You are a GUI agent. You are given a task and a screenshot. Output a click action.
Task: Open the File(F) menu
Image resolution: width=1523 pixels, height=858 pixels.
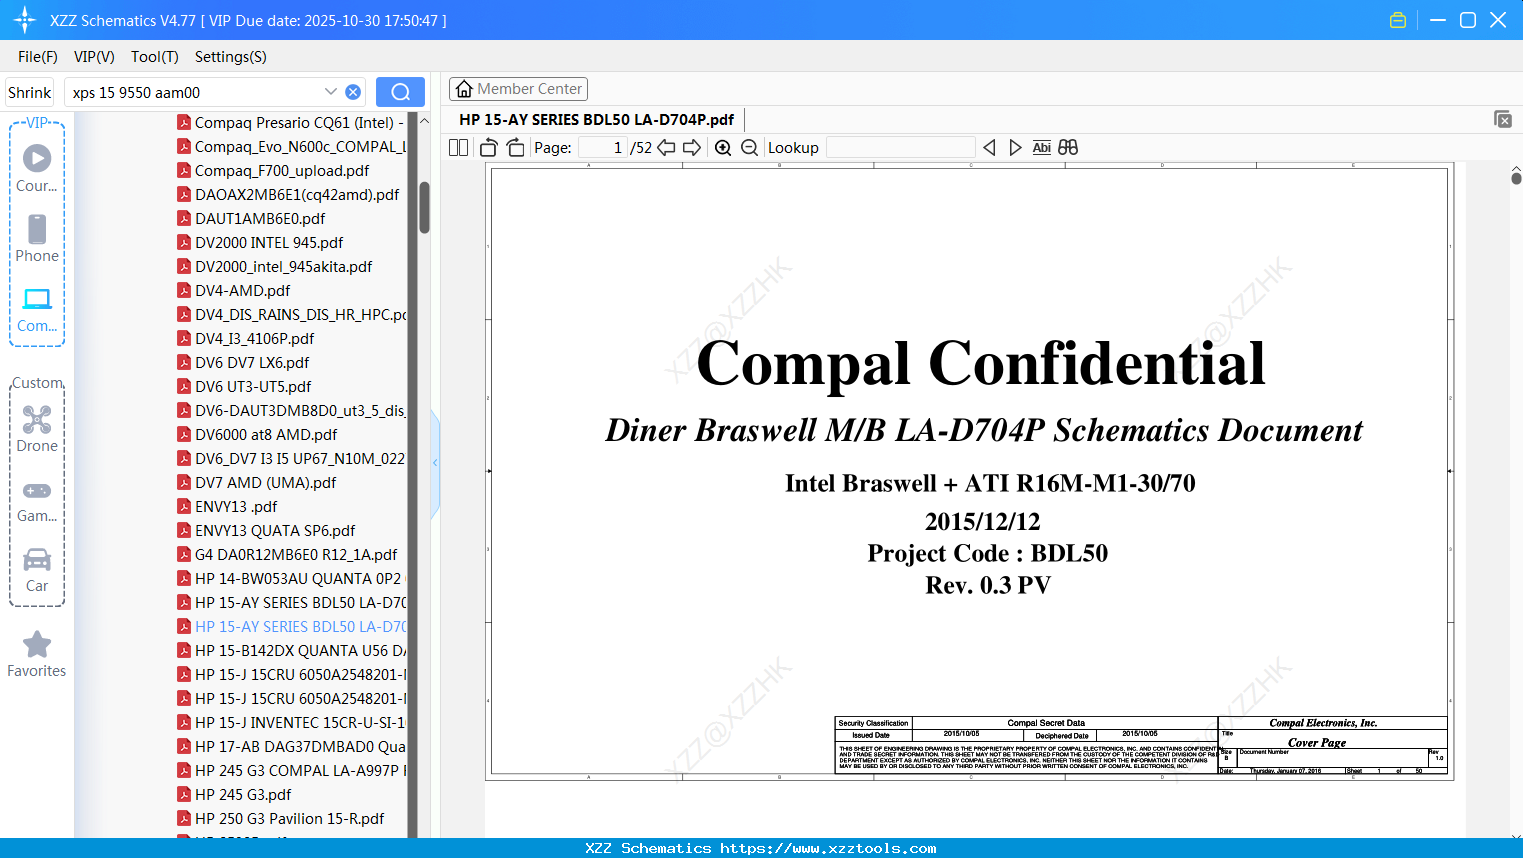(x=38, y=57)
